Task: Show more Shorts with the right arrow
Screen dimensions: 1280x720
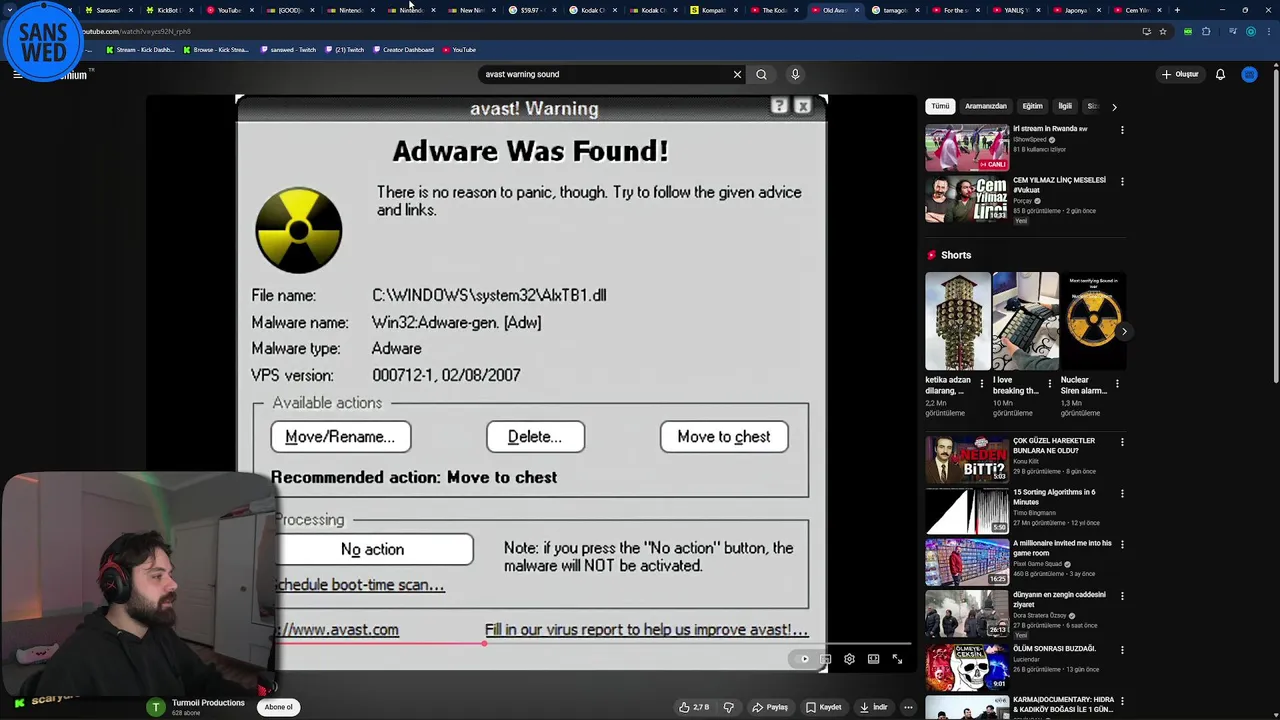Action: [1124, 331]
